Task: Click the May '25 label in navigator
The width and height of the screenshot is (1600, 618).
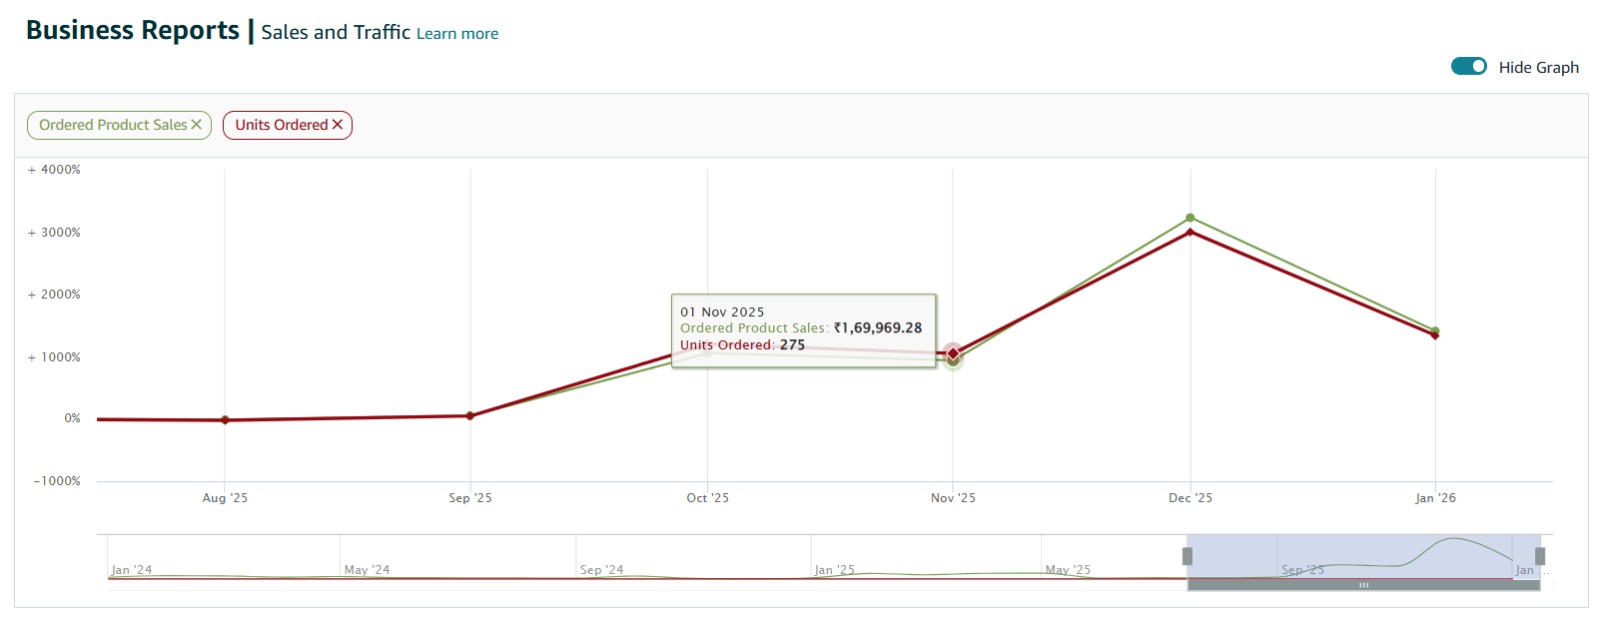Action: (1068, 570)
